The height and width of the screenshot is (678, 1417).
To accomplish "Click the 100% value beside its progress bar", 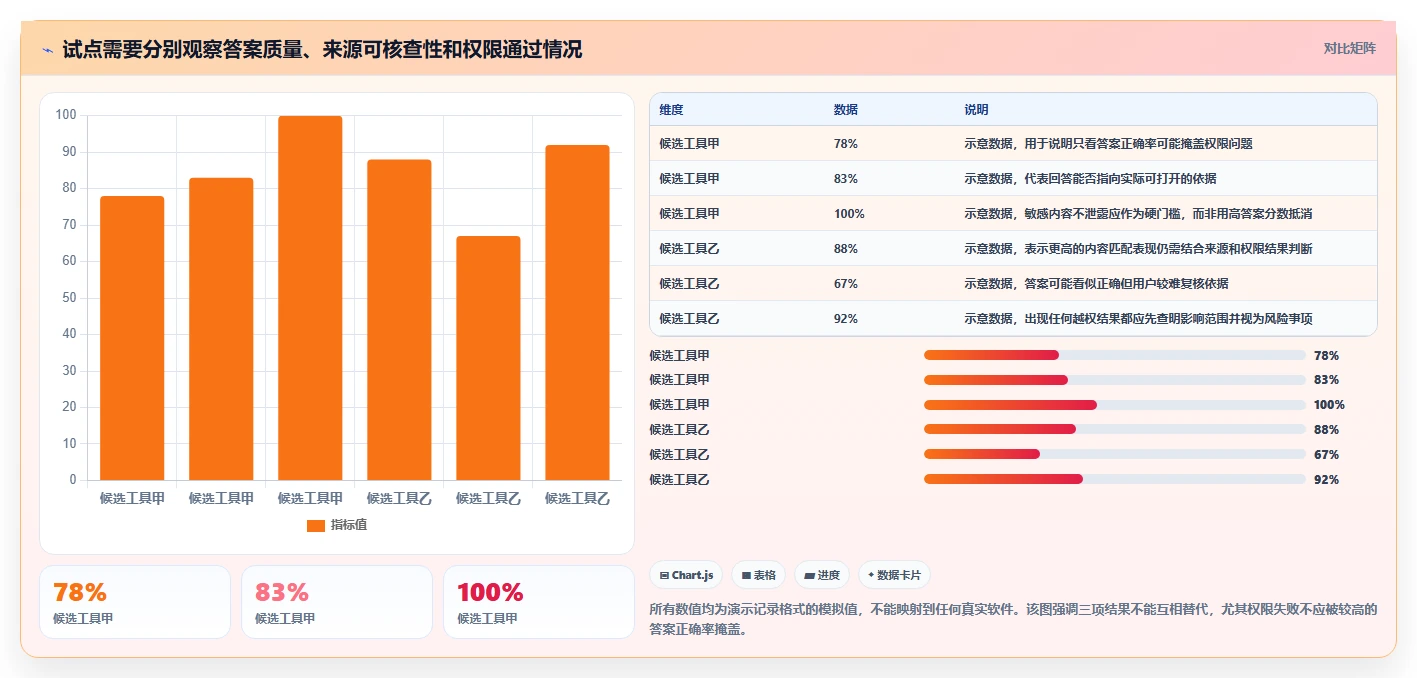I will (x=1329, y=405).
